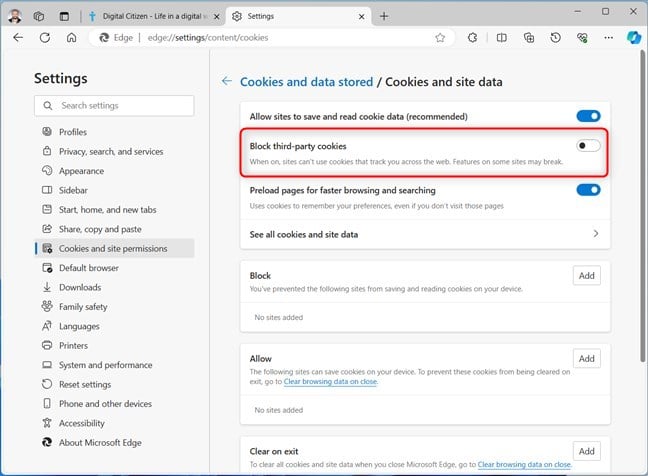
Task: Open History clock icon
Action: coord(555,38)
